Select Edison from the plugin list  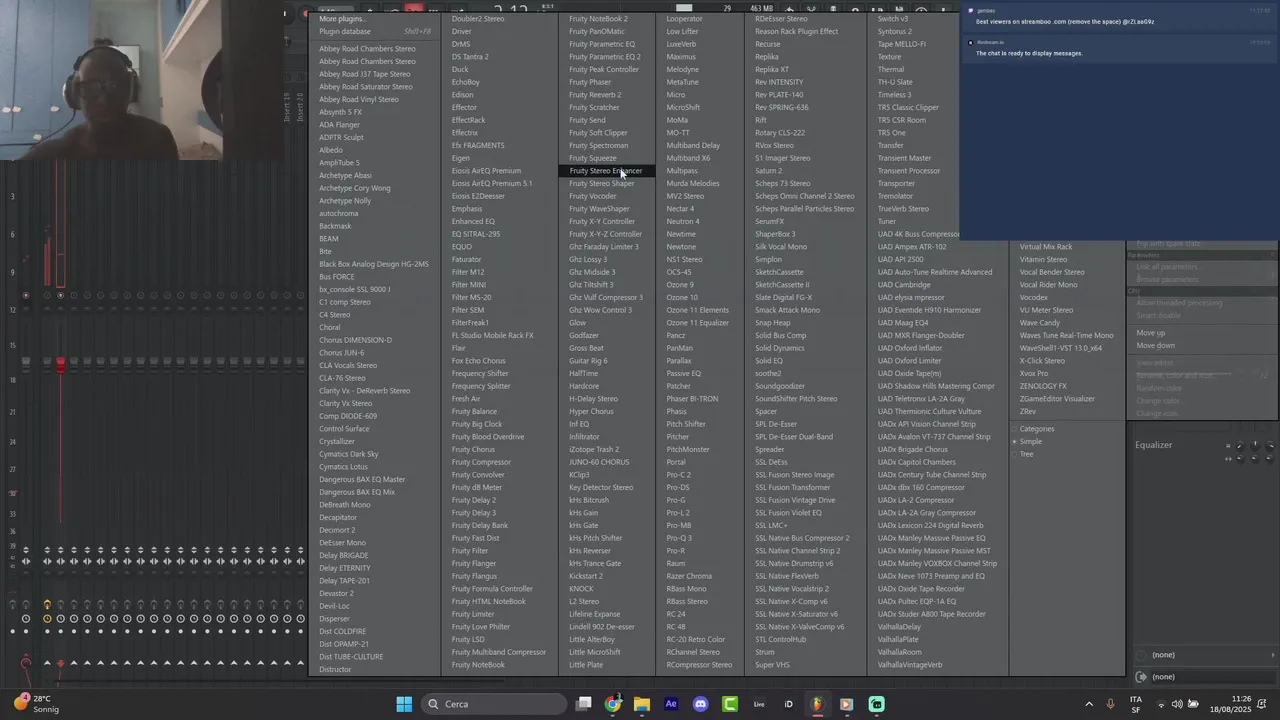pyautogui.click(x=462, y=95)
